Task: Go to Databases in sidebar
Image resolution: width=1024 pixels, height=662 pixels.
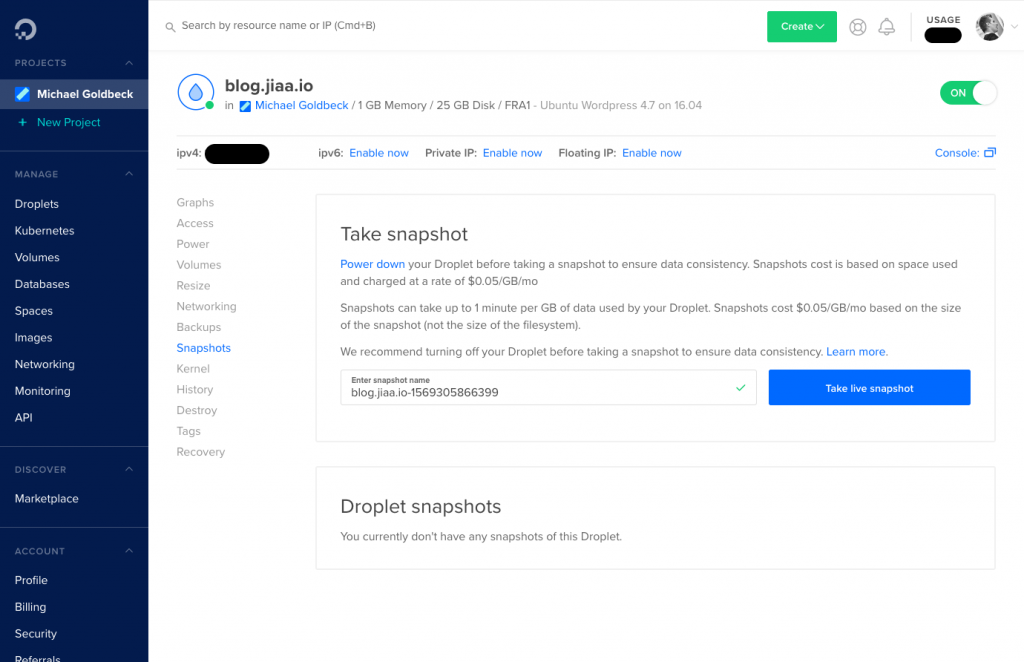Action: 42,284
